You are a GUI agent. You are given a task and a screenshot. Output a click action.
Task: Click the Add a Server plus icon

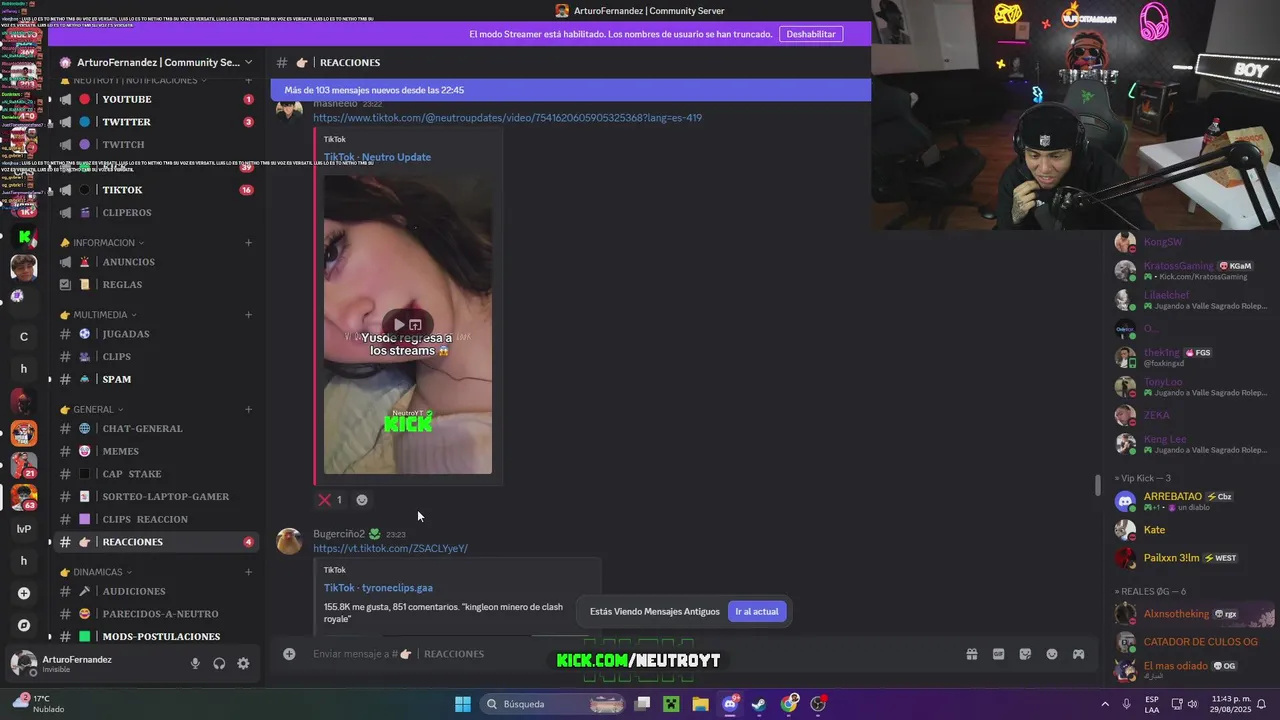(x=24, y=593)
